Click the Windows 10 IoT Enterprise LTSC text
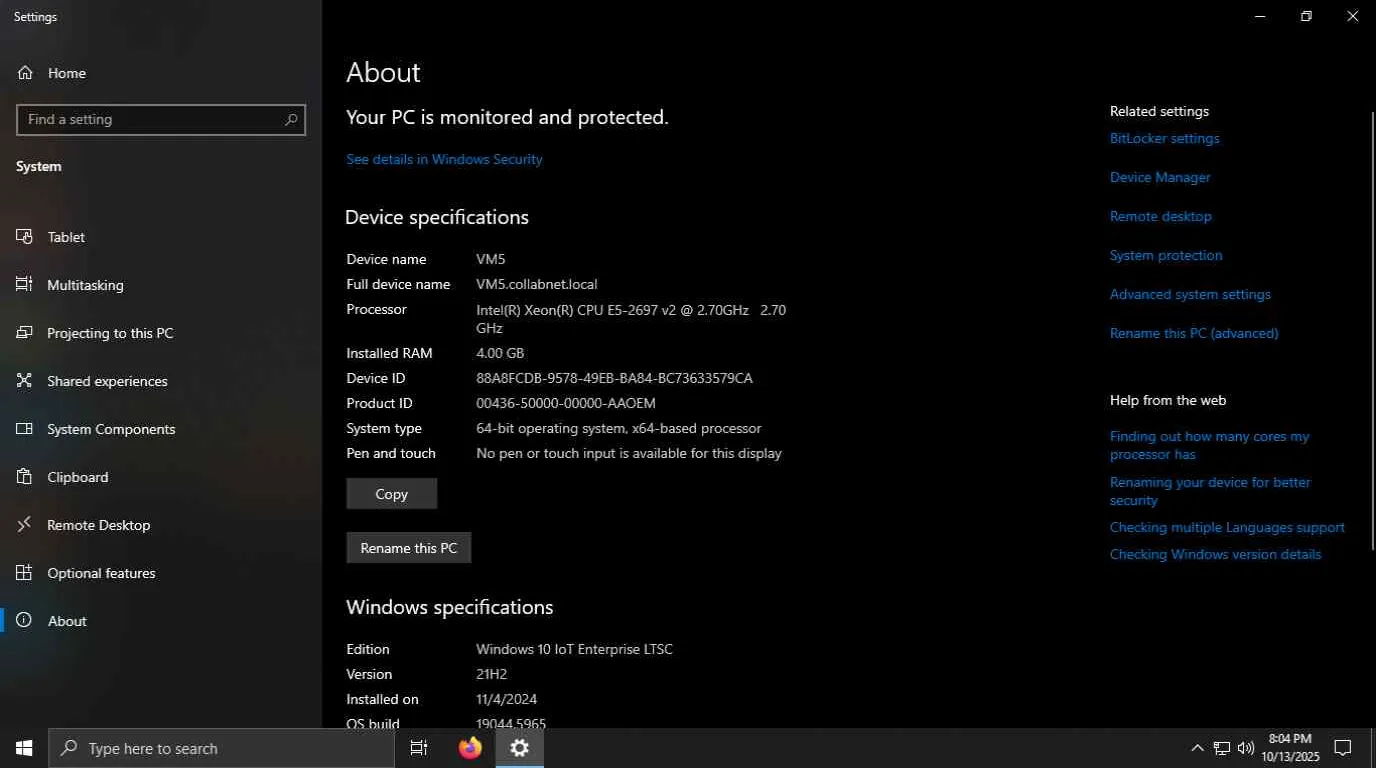The image size is (1376, 768). click(574, 649)
